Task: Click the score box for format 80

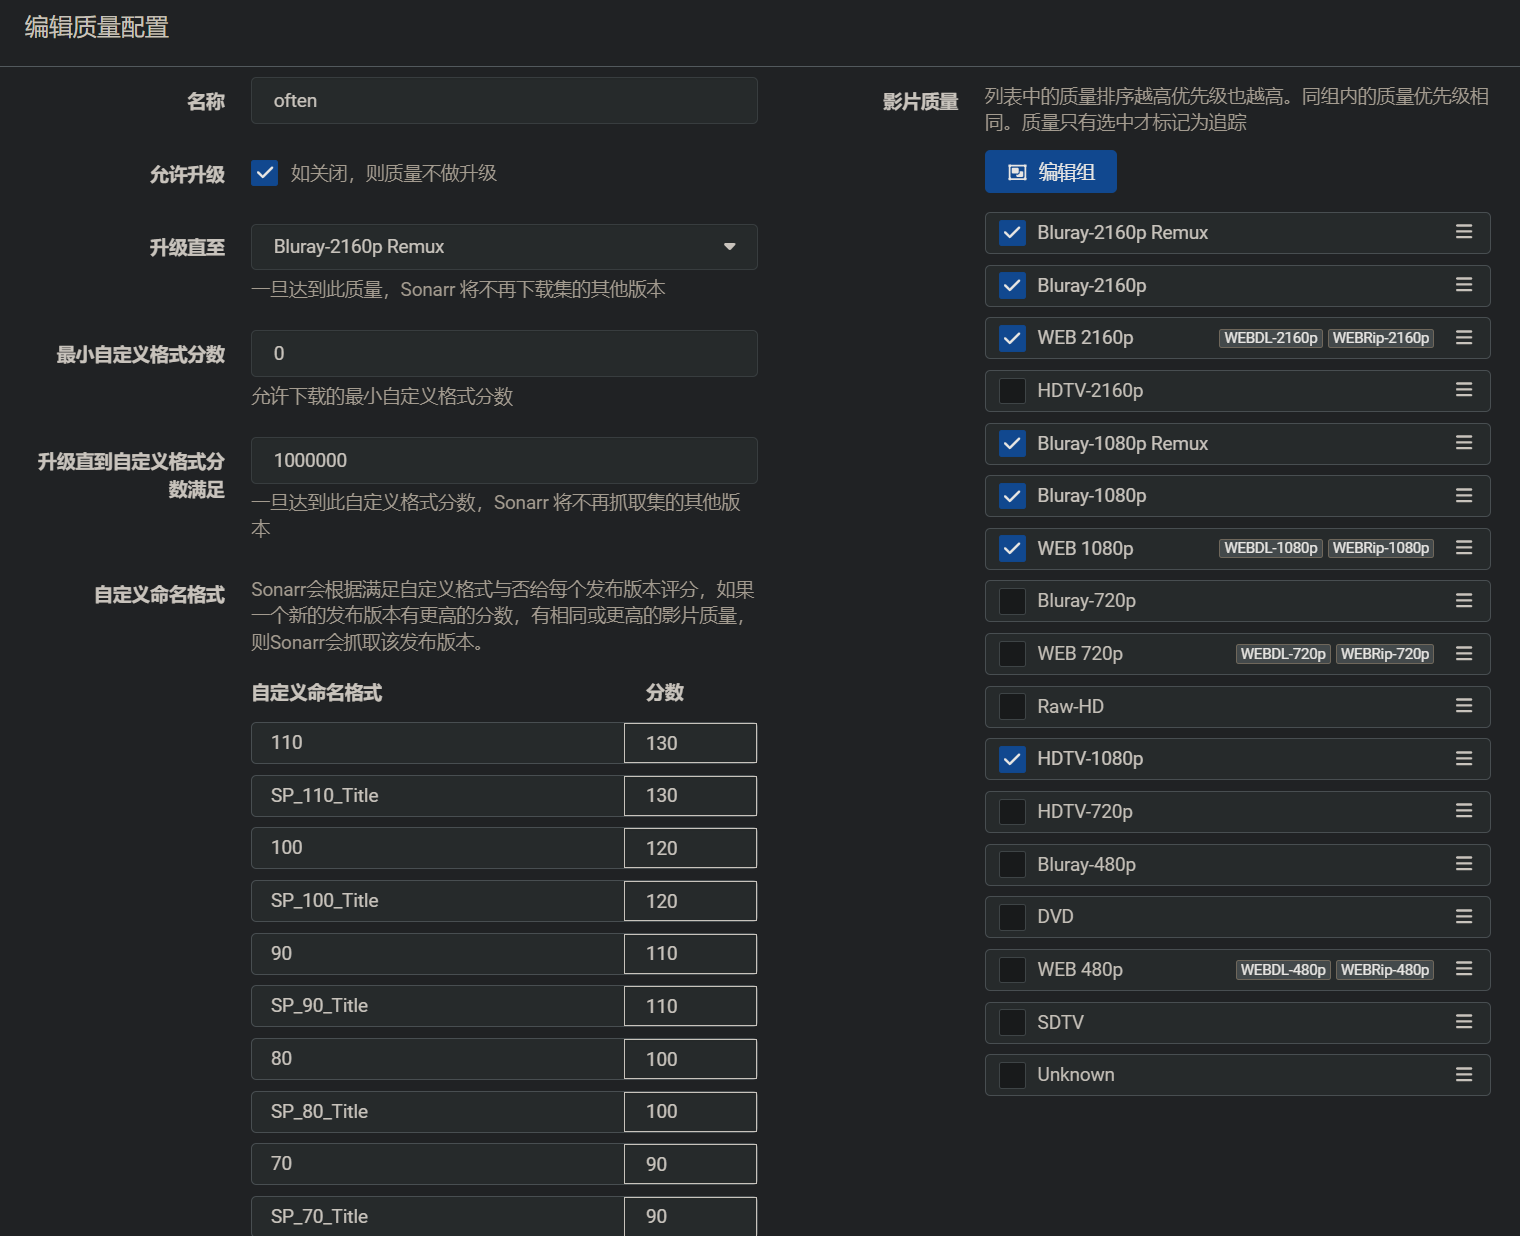Action: [690, 1059]
